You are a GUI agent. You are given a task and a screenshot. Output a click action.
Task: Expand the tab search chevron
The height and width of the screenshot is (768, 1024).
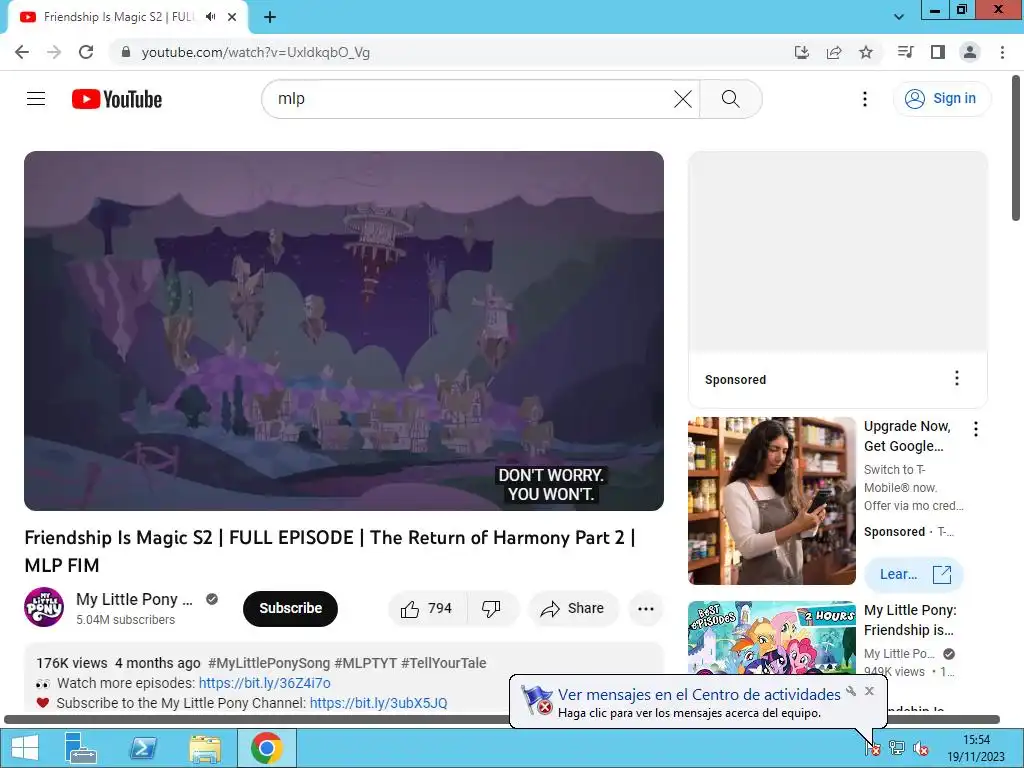click(899, 17)
